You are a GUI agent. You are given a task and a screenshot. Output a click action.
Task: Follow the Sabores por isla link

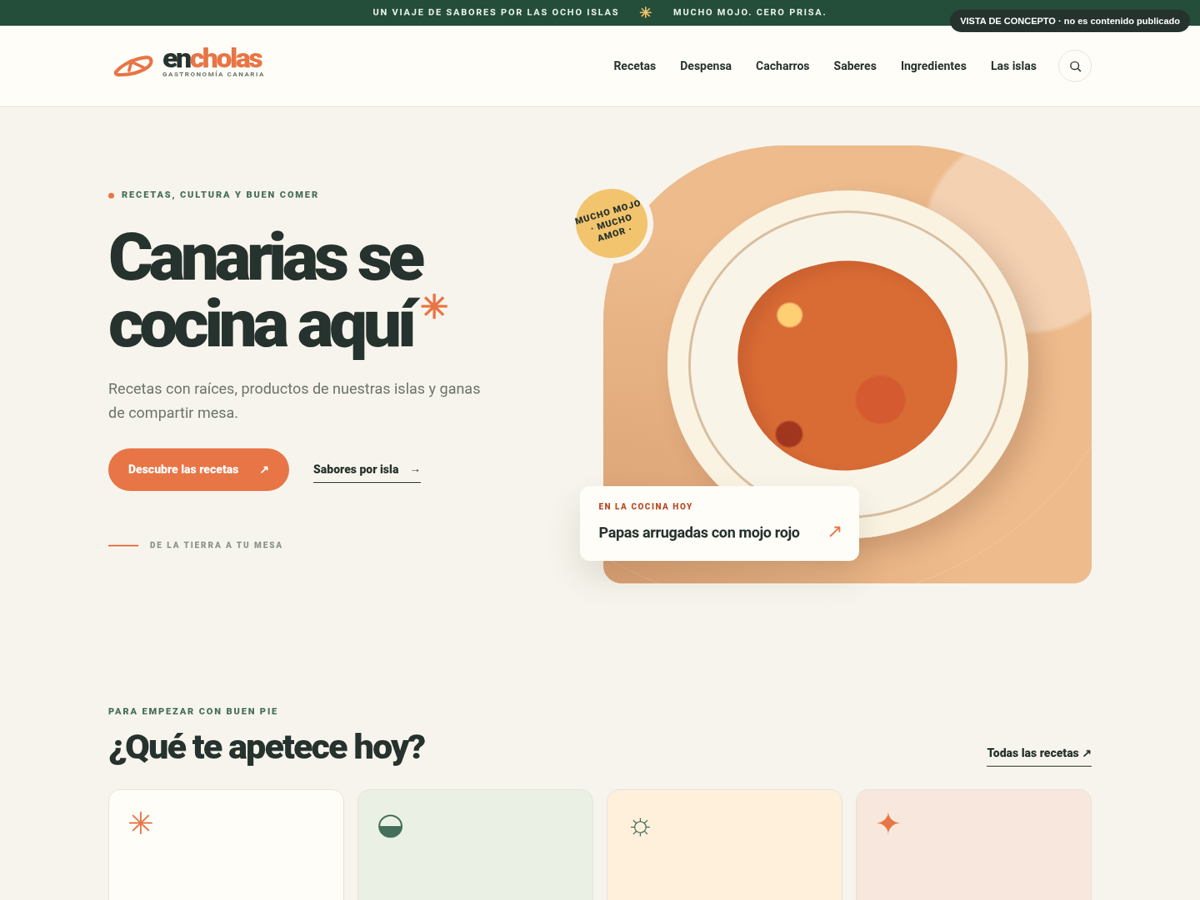pyautogui.click(x=367, y=470)
